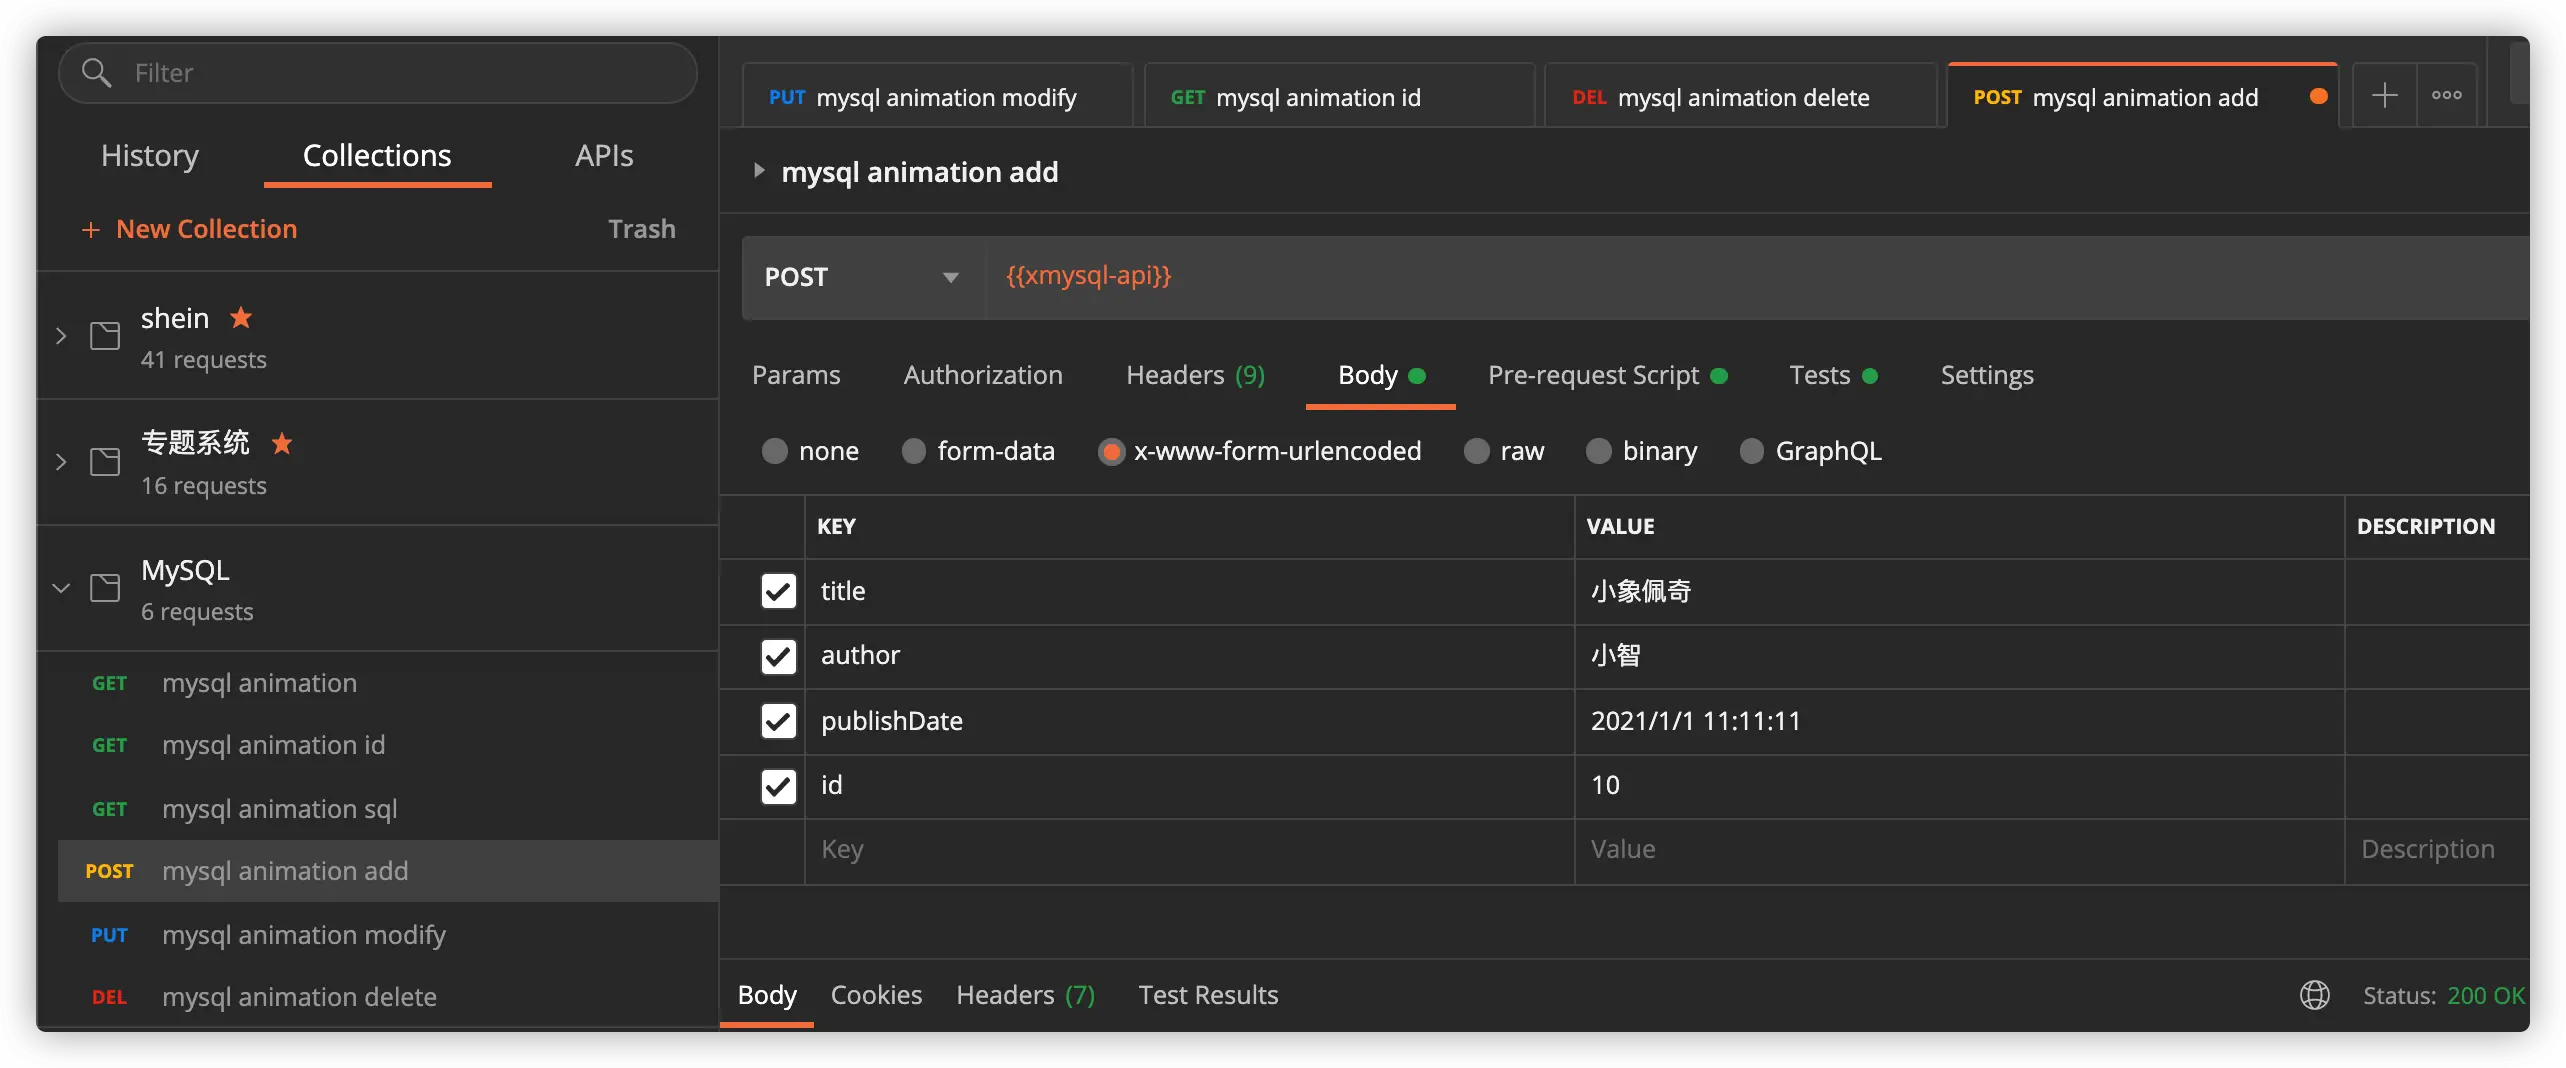This screenshot has height=1068, width=2566.
Task: Collapse the MySQL collection
Action: (61, 588)
